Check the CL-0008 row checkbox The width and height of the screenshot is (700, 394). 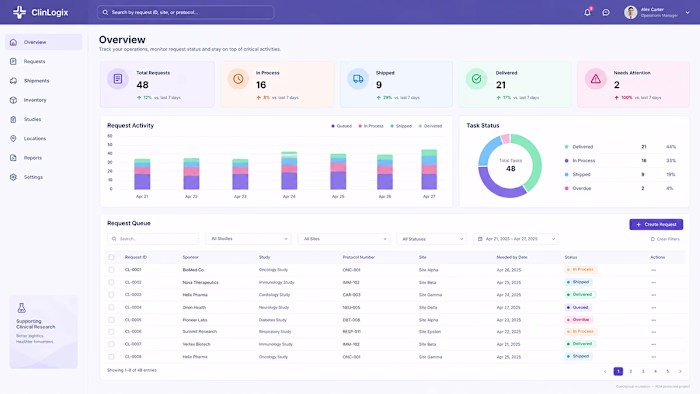pos(111,357)
